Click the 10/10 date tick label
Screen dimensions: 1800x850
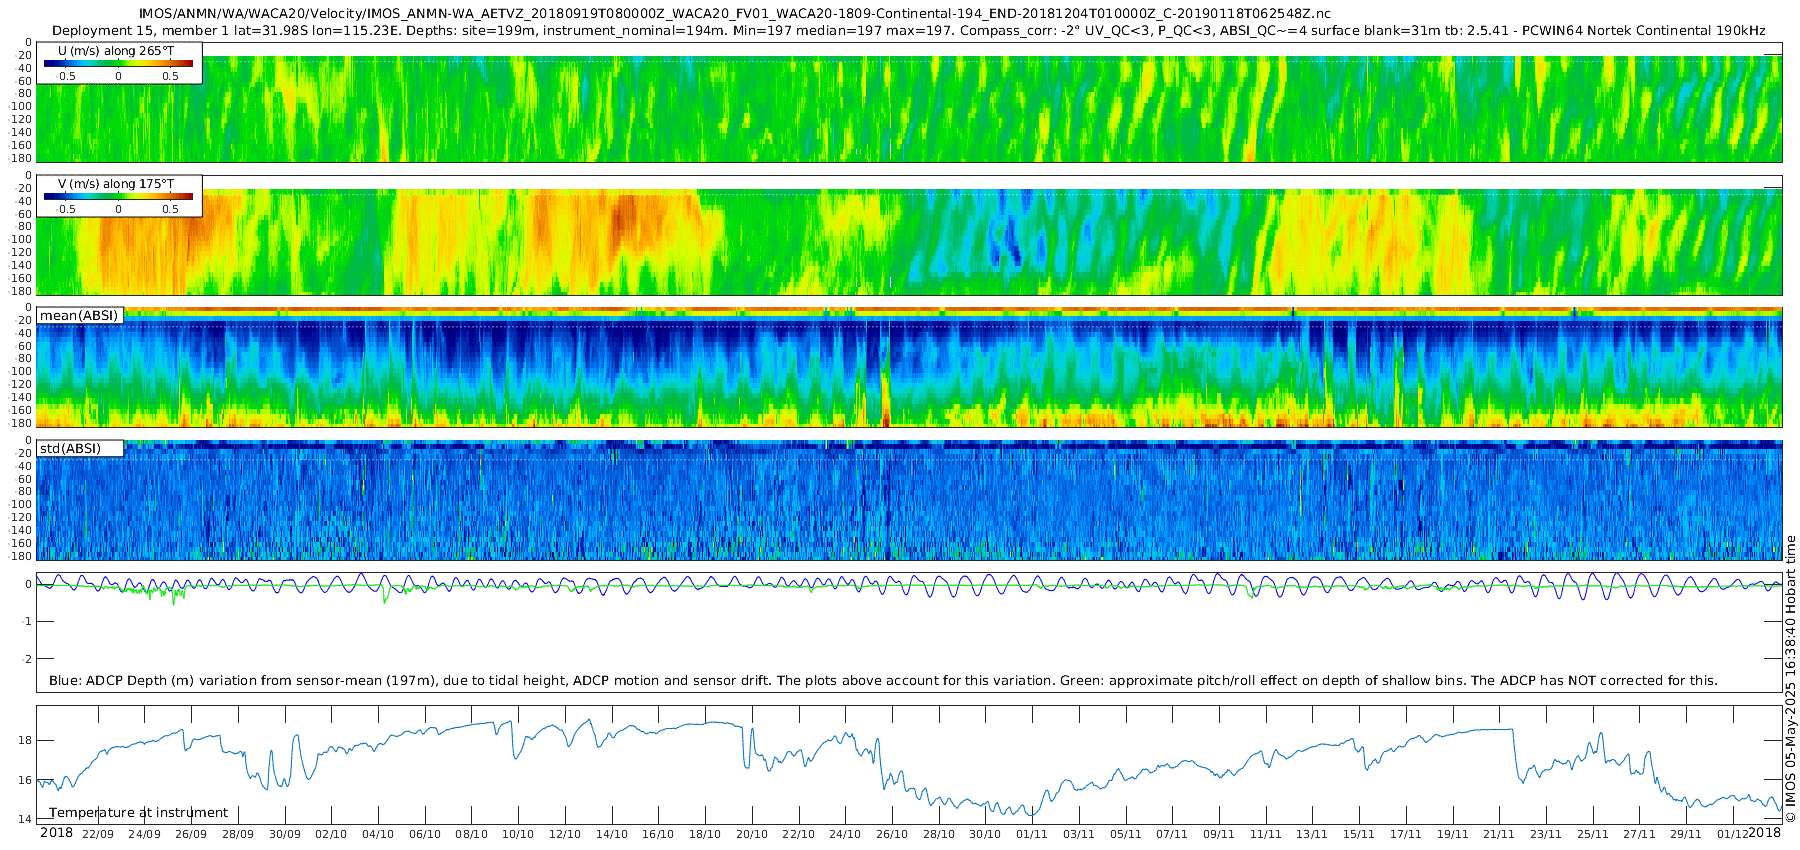tap(517, 834)
